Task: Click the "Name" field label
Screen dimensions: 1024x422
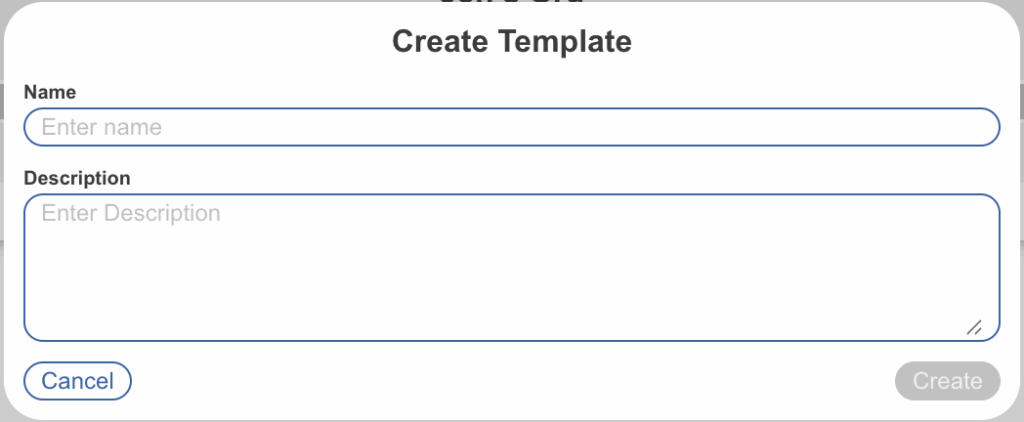Action: pyautogui.click(x=50, y=92)
